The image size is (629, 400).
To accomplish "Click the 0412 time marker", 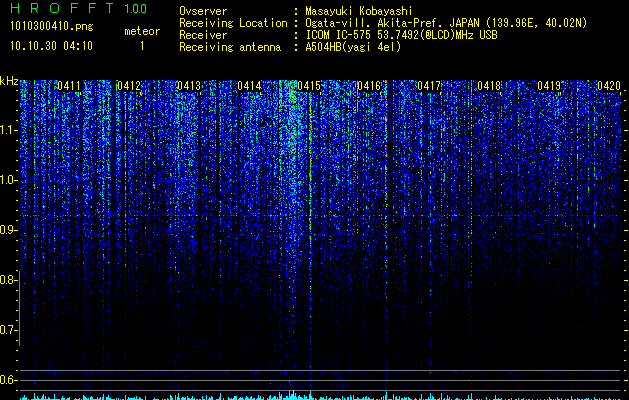I will 129,86.
